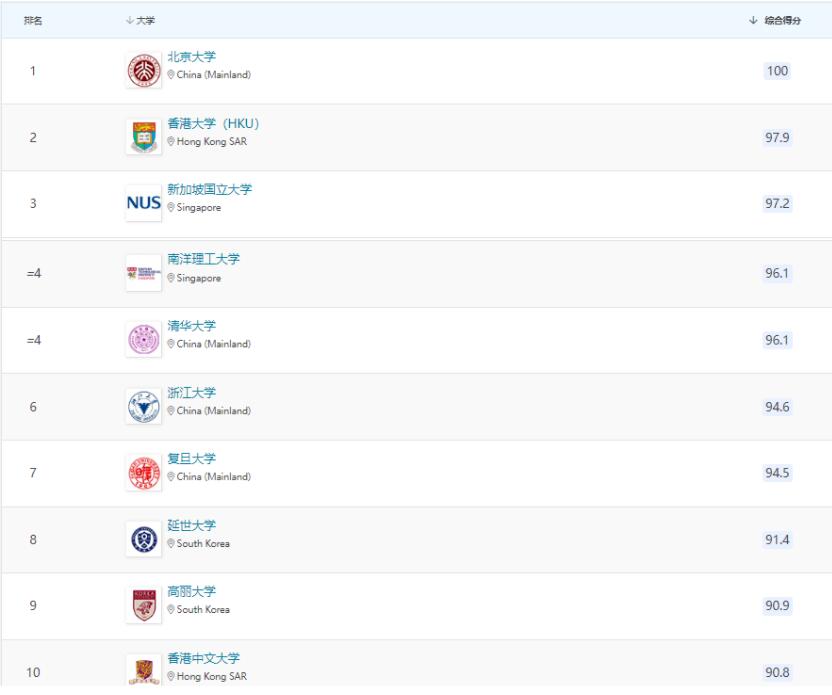Select the 排名 column header
This screenshot has width=832, height=695.
(x=33, y=20)
